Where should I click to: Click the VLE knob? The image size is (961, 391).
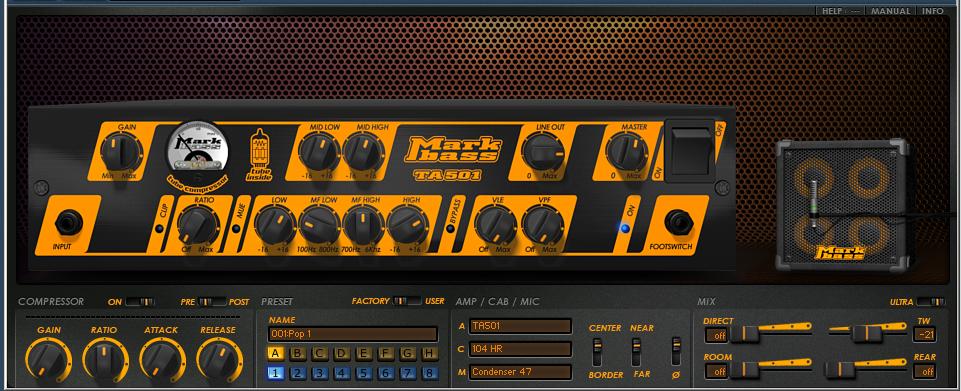(496, 225)
